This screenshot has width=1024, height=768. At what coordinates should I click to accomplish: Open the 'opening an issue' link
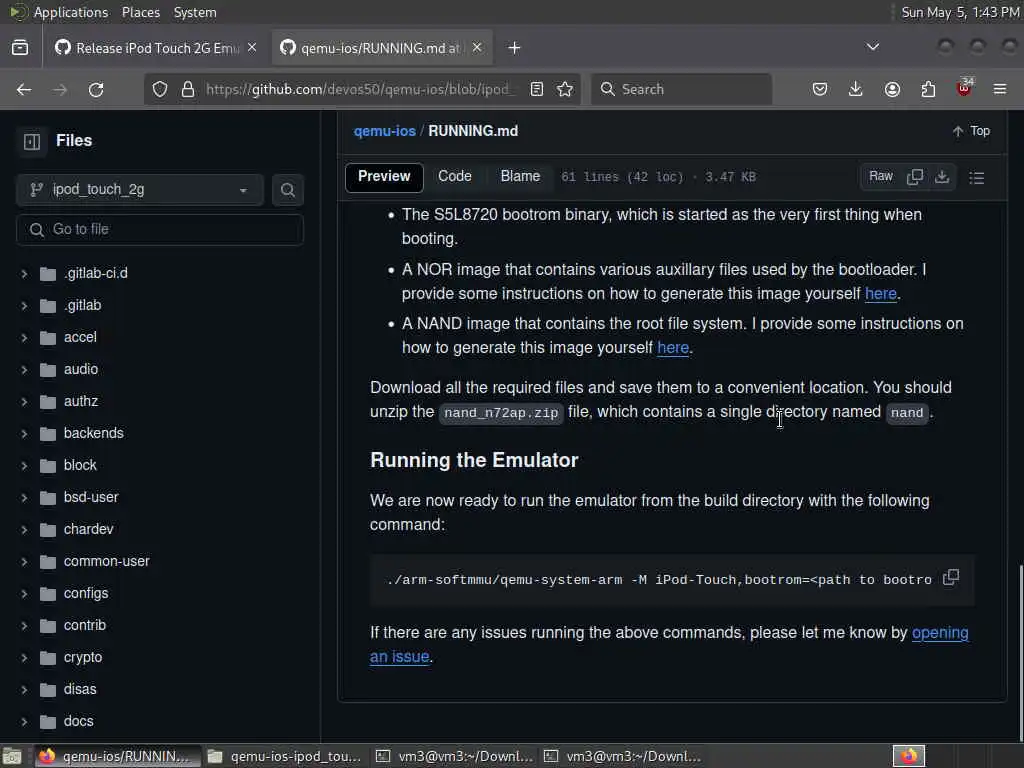click(940, 633)
